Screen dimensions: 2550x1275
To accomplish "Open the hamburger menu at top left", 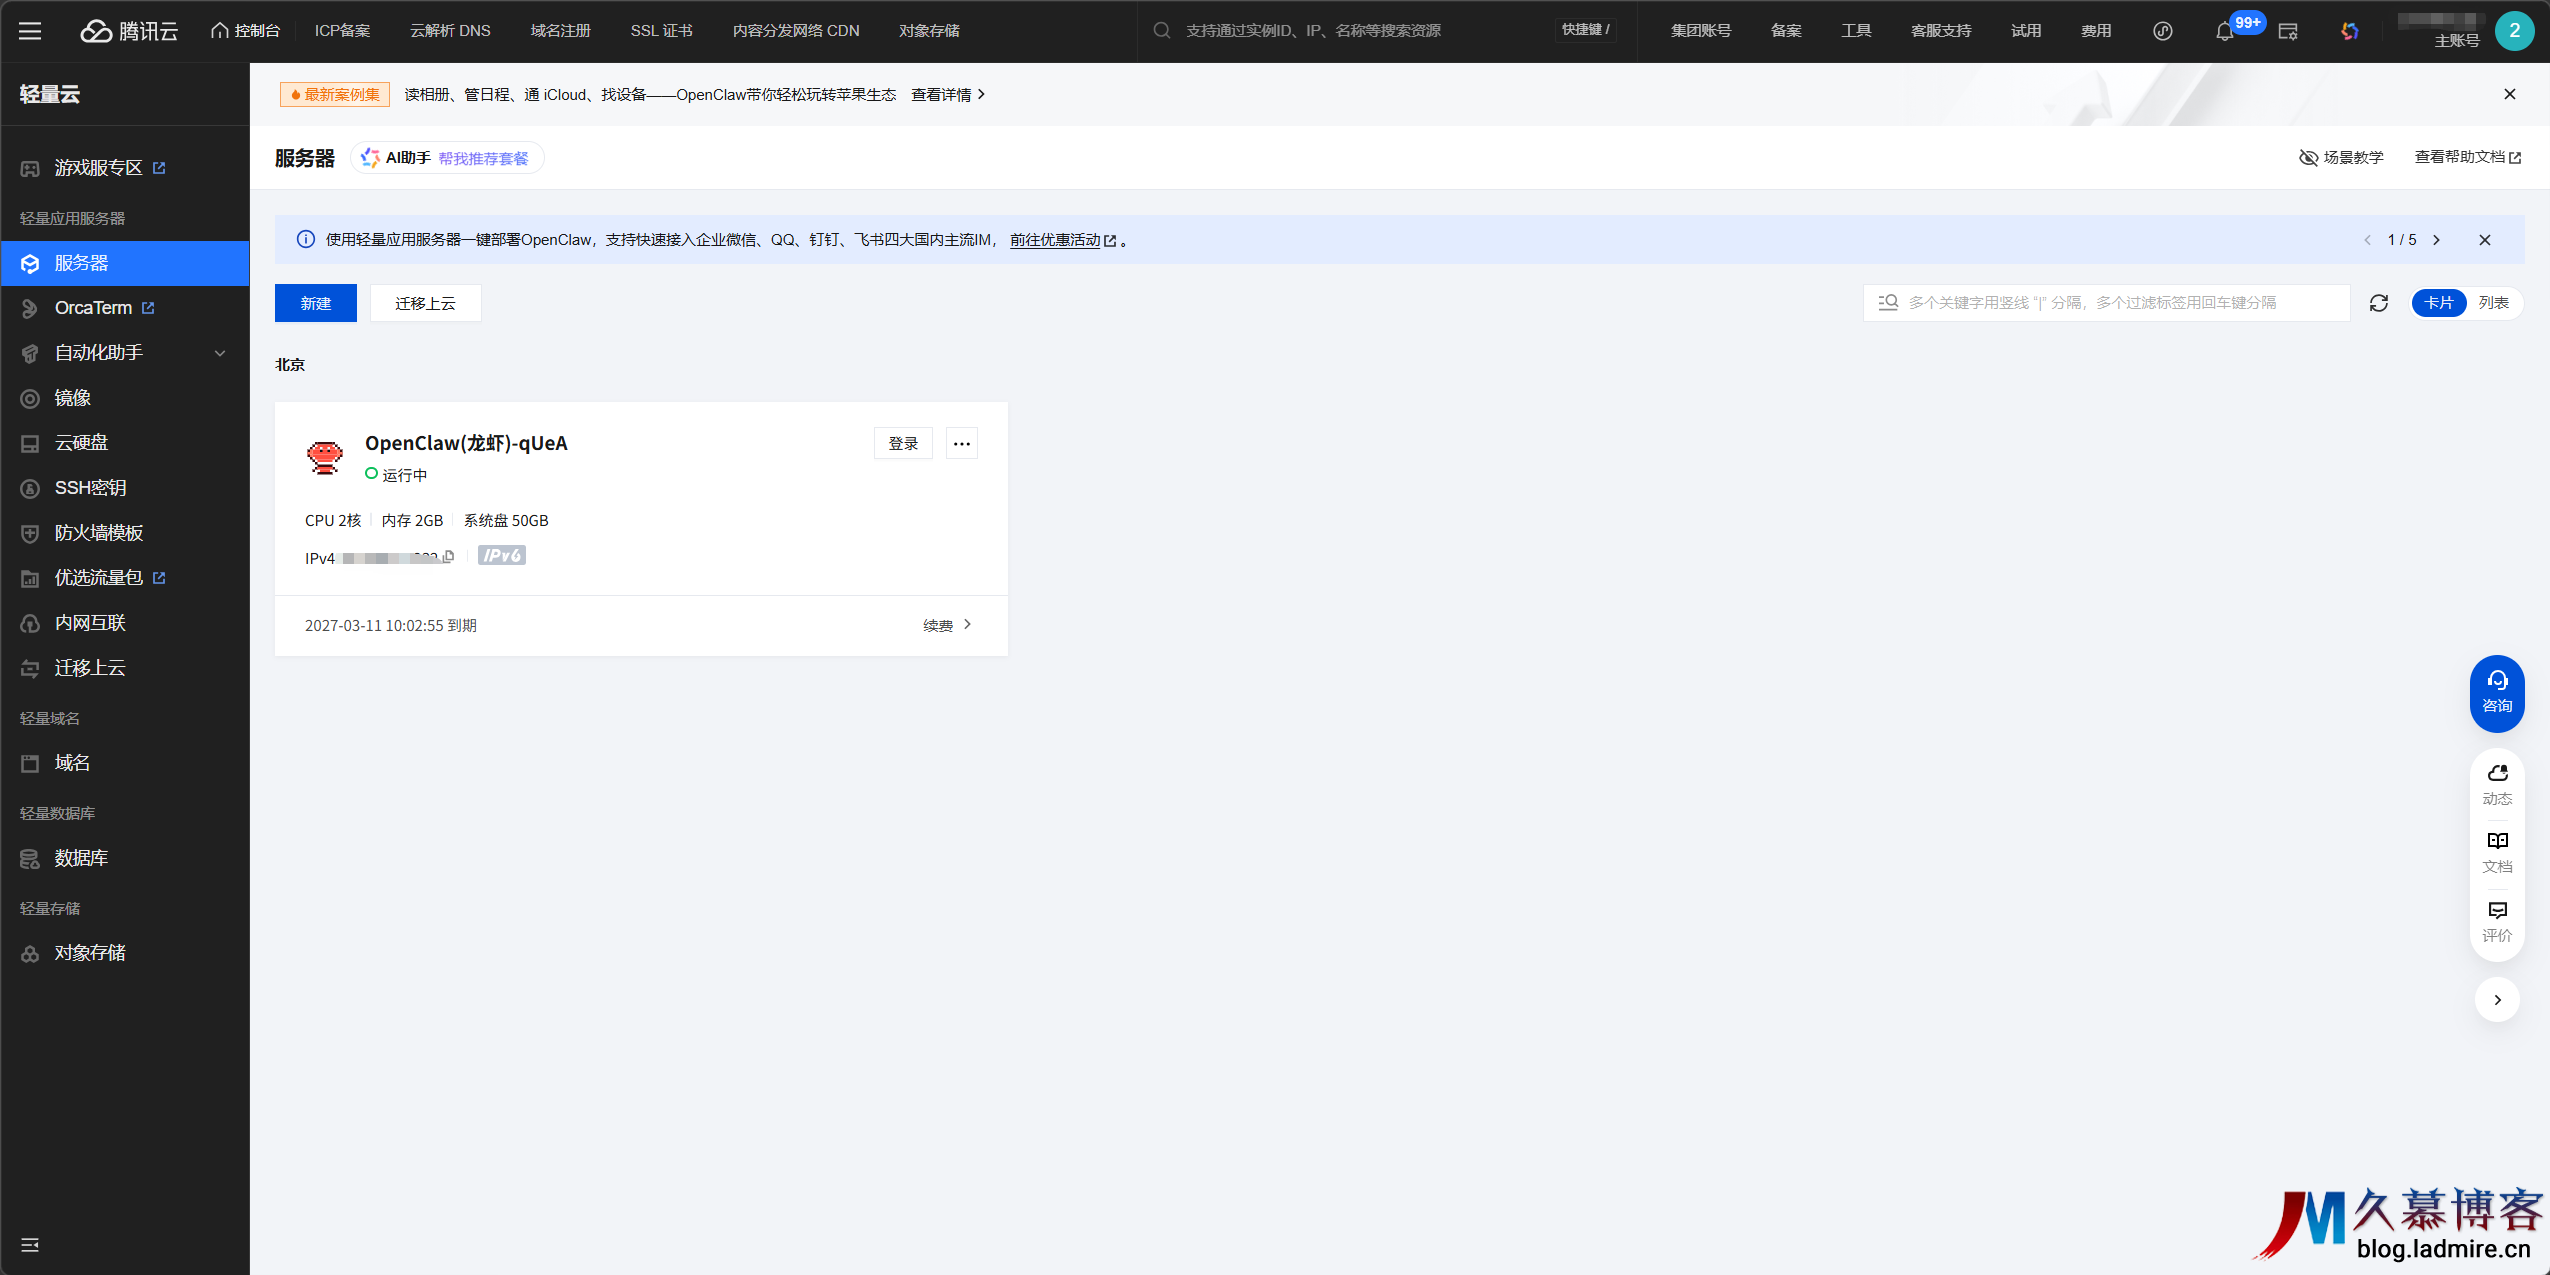I will pos(30,31).
